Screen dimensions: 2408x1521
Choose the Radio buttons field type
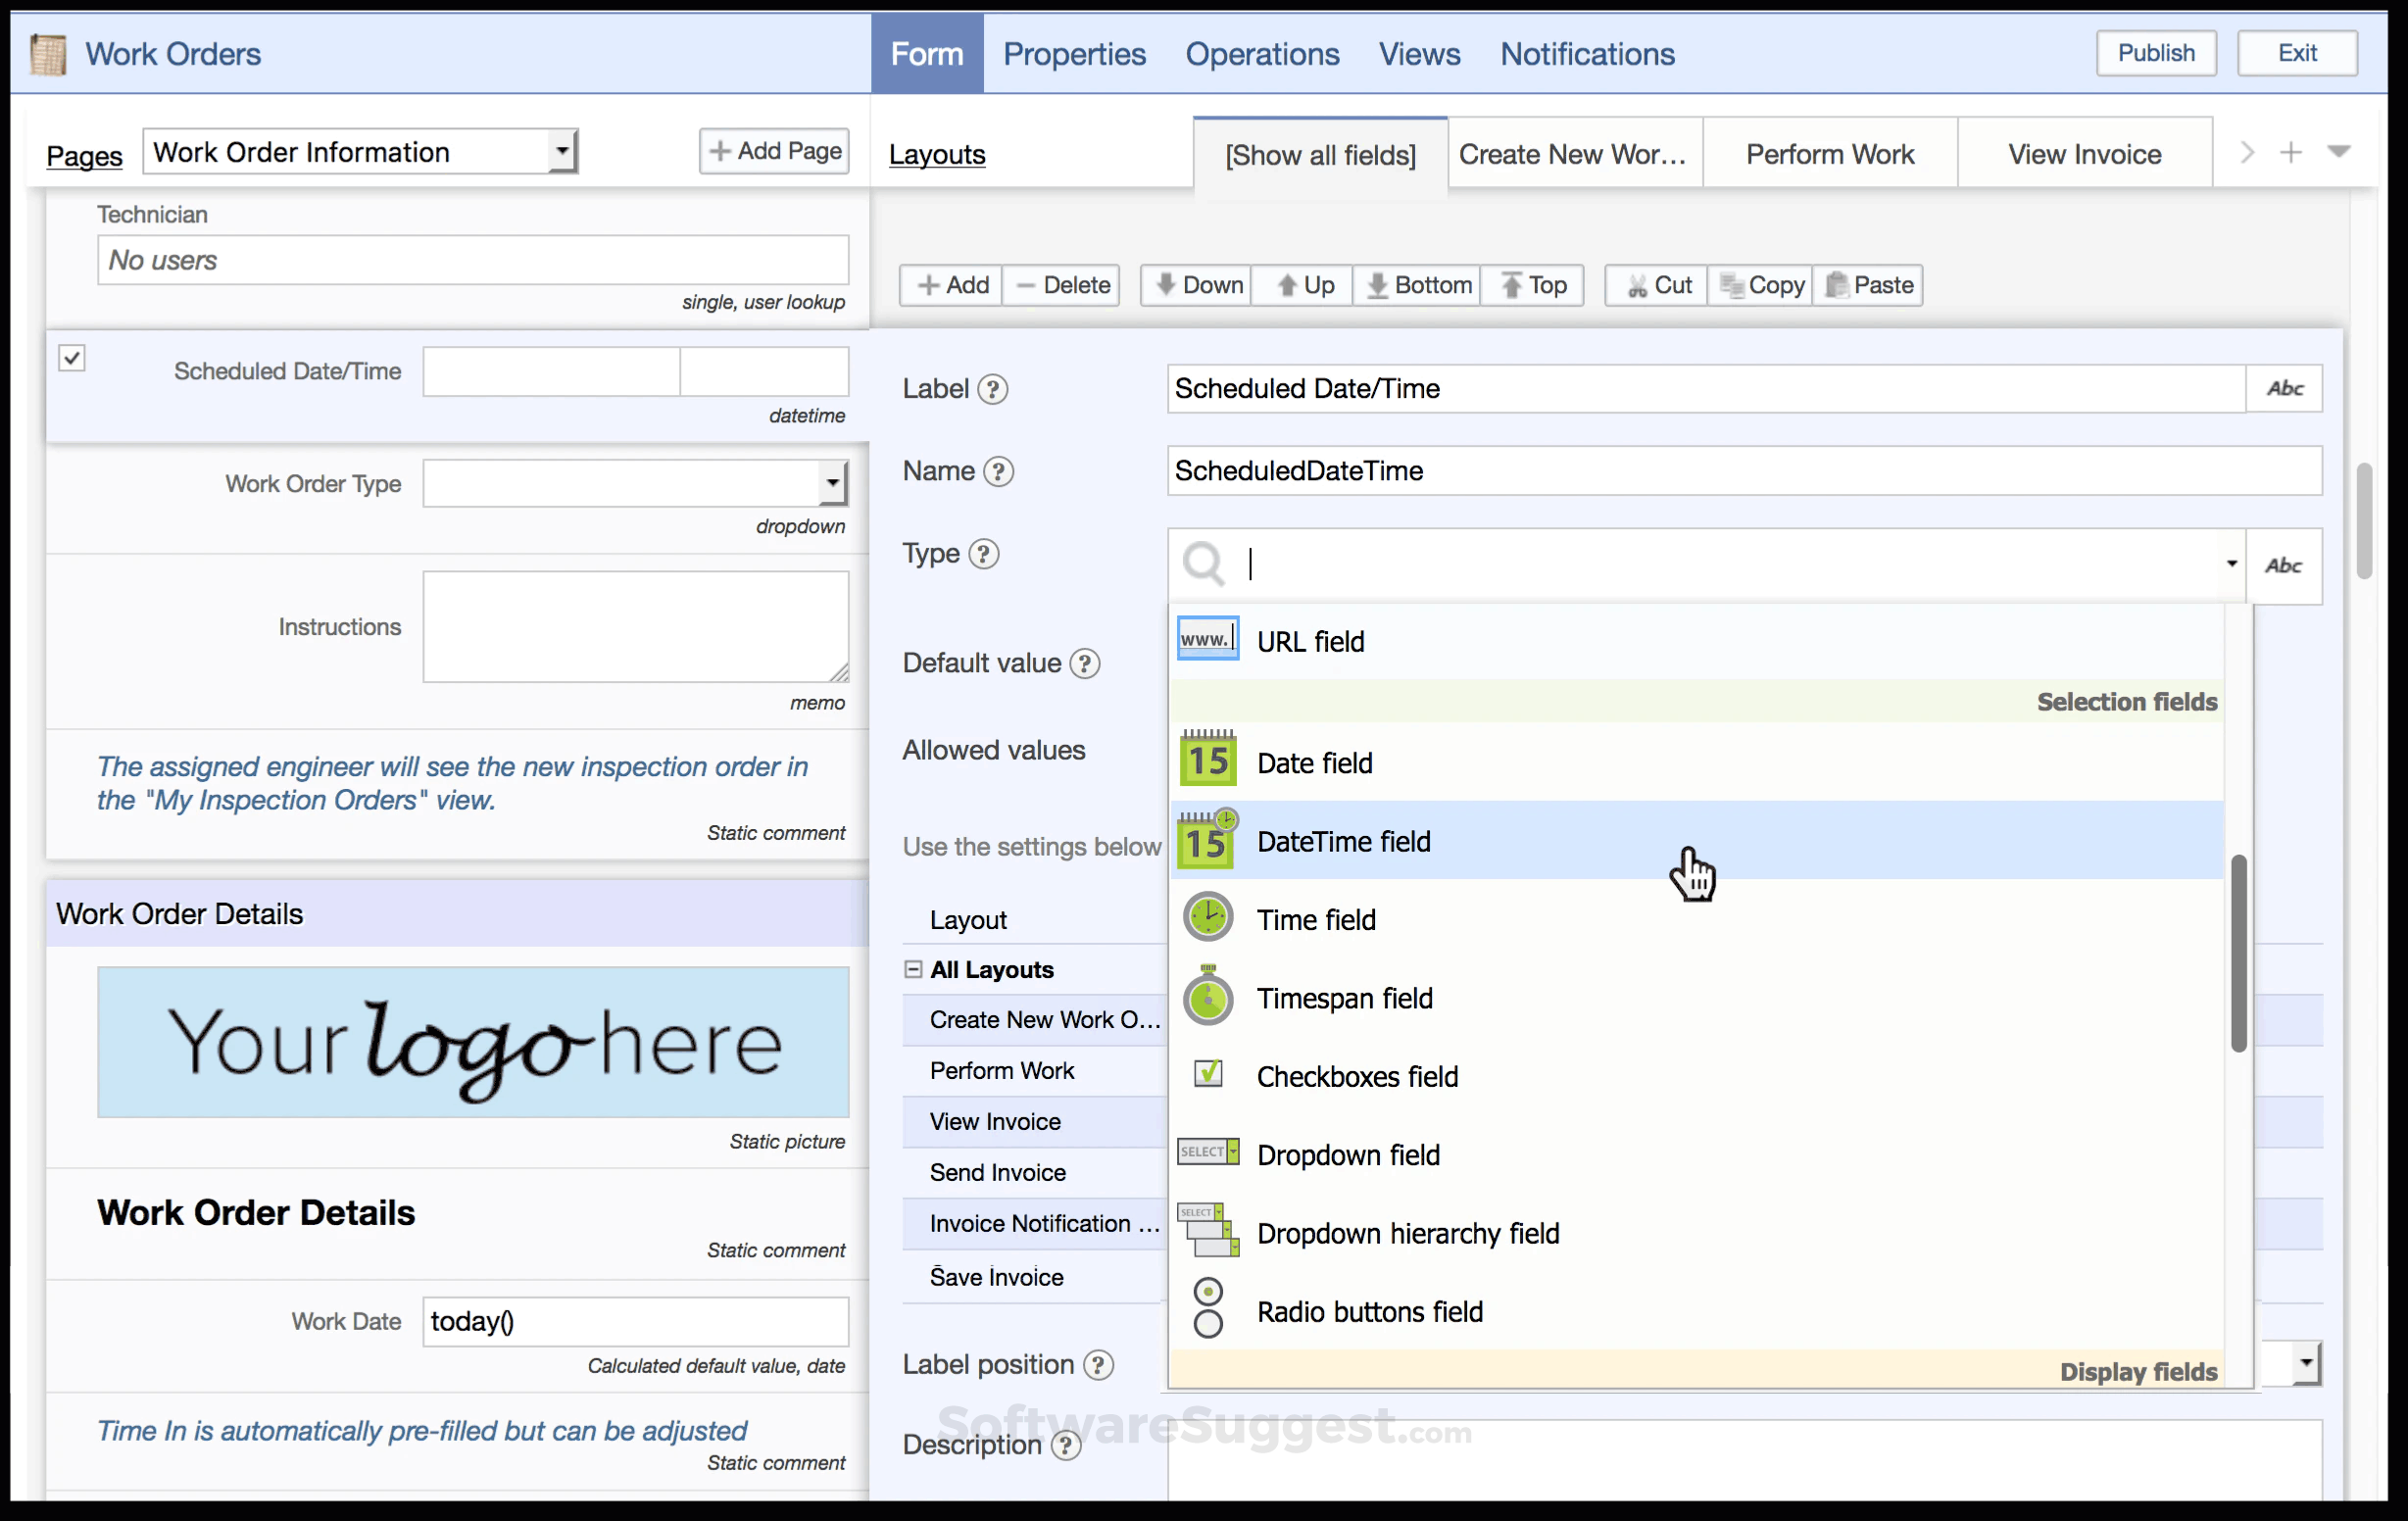click(1369, 1311)
